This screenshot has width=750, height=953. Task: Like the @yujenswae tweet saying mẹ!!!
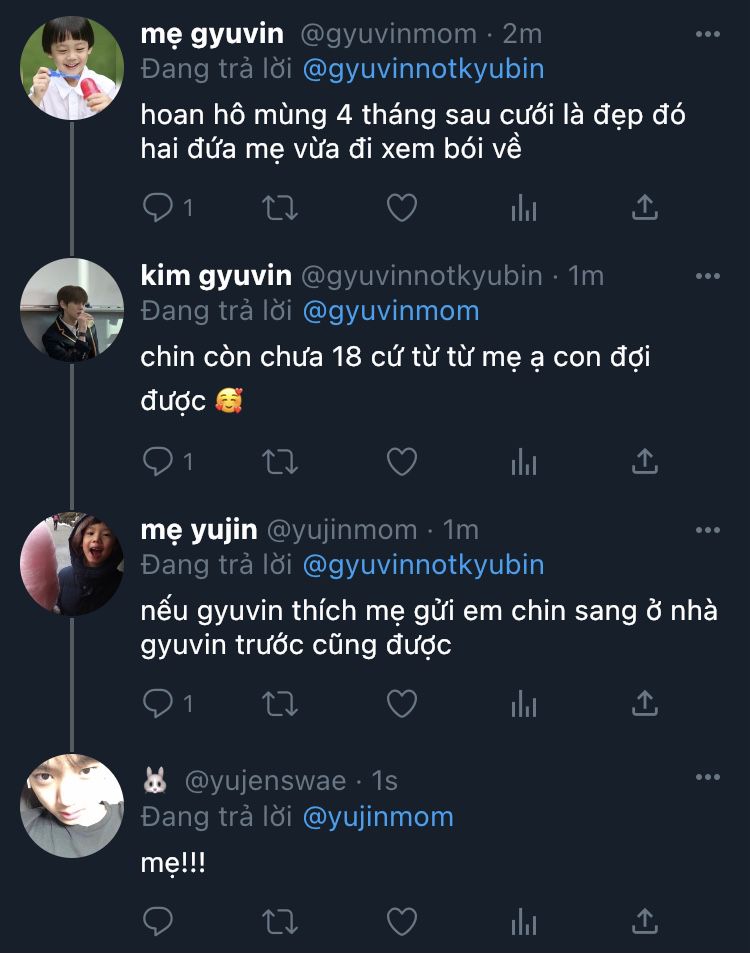pos(402,920)
